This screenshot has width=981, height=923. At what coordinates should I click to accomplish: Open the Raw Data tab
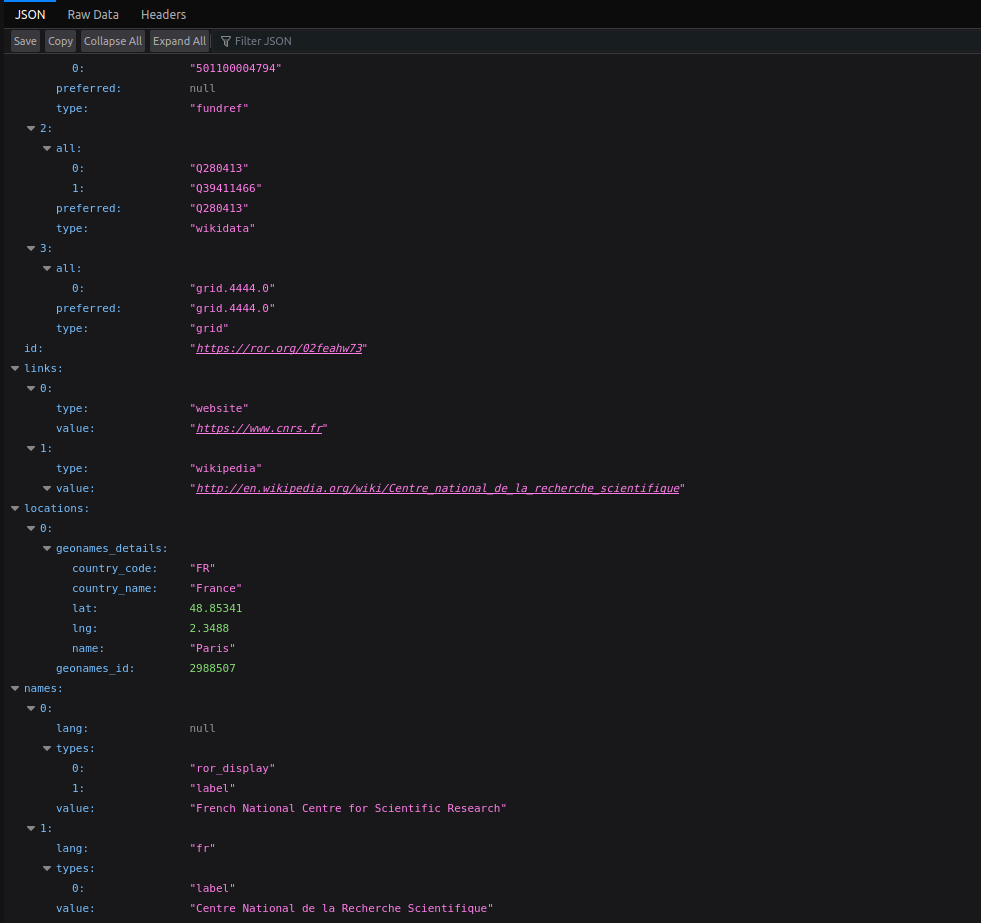pos(93,14)
